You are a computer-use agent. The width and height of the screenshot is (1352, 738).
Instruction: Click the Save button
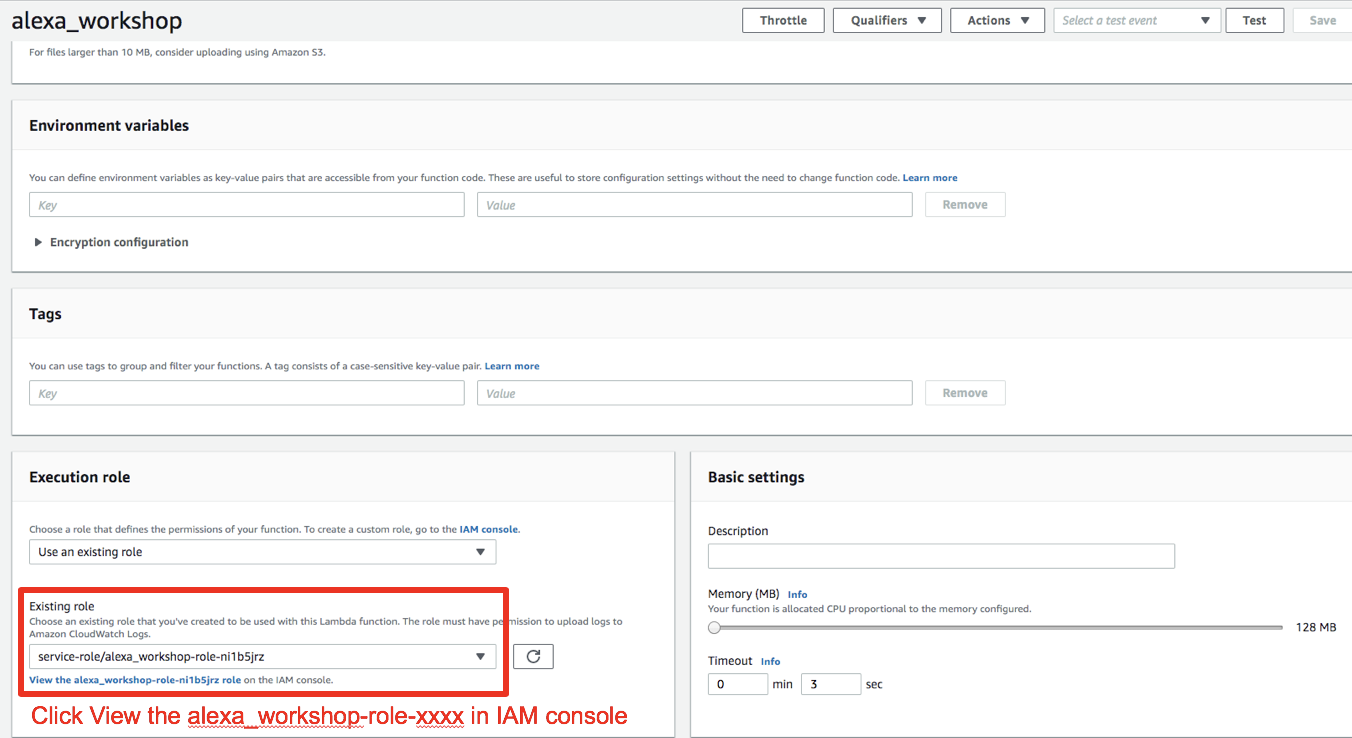tap(1322, 20)
